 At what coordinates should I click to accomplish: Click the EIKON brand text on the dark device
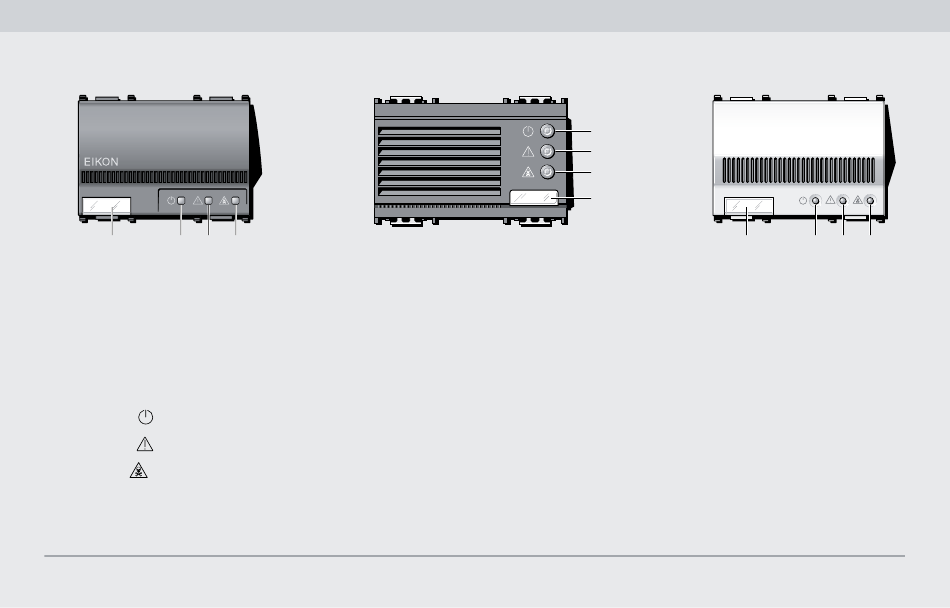tap(101, 162)
